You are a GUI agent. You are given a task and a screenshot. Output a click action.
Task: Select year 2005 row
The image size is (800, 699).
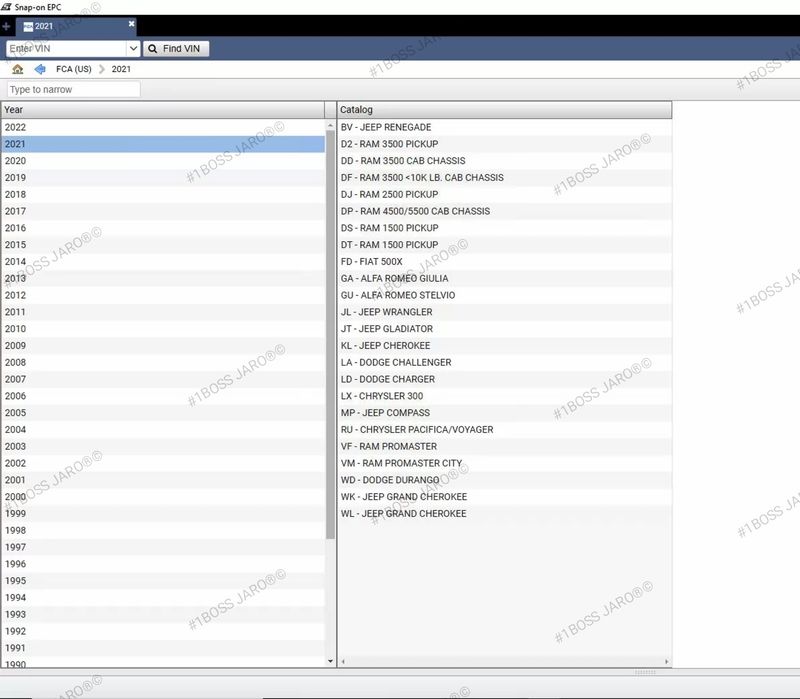pyautogui.click(x=163, y=412)
